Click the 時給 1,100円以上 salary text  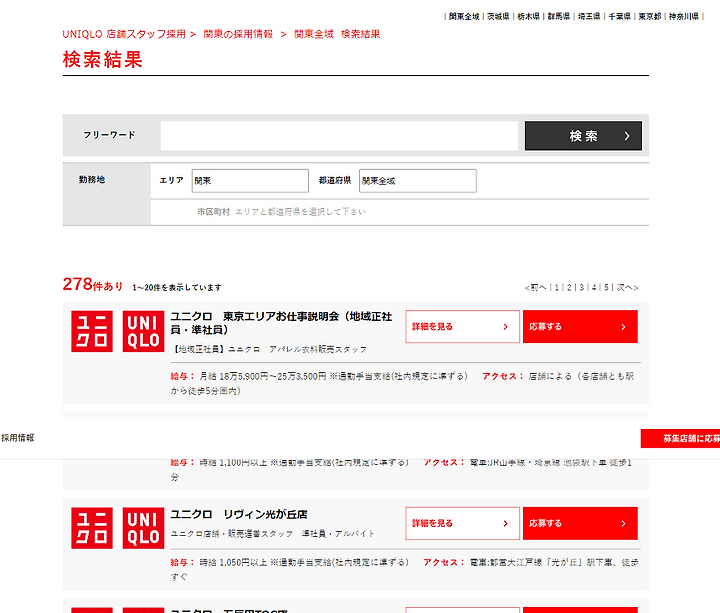tap(289, 462)
